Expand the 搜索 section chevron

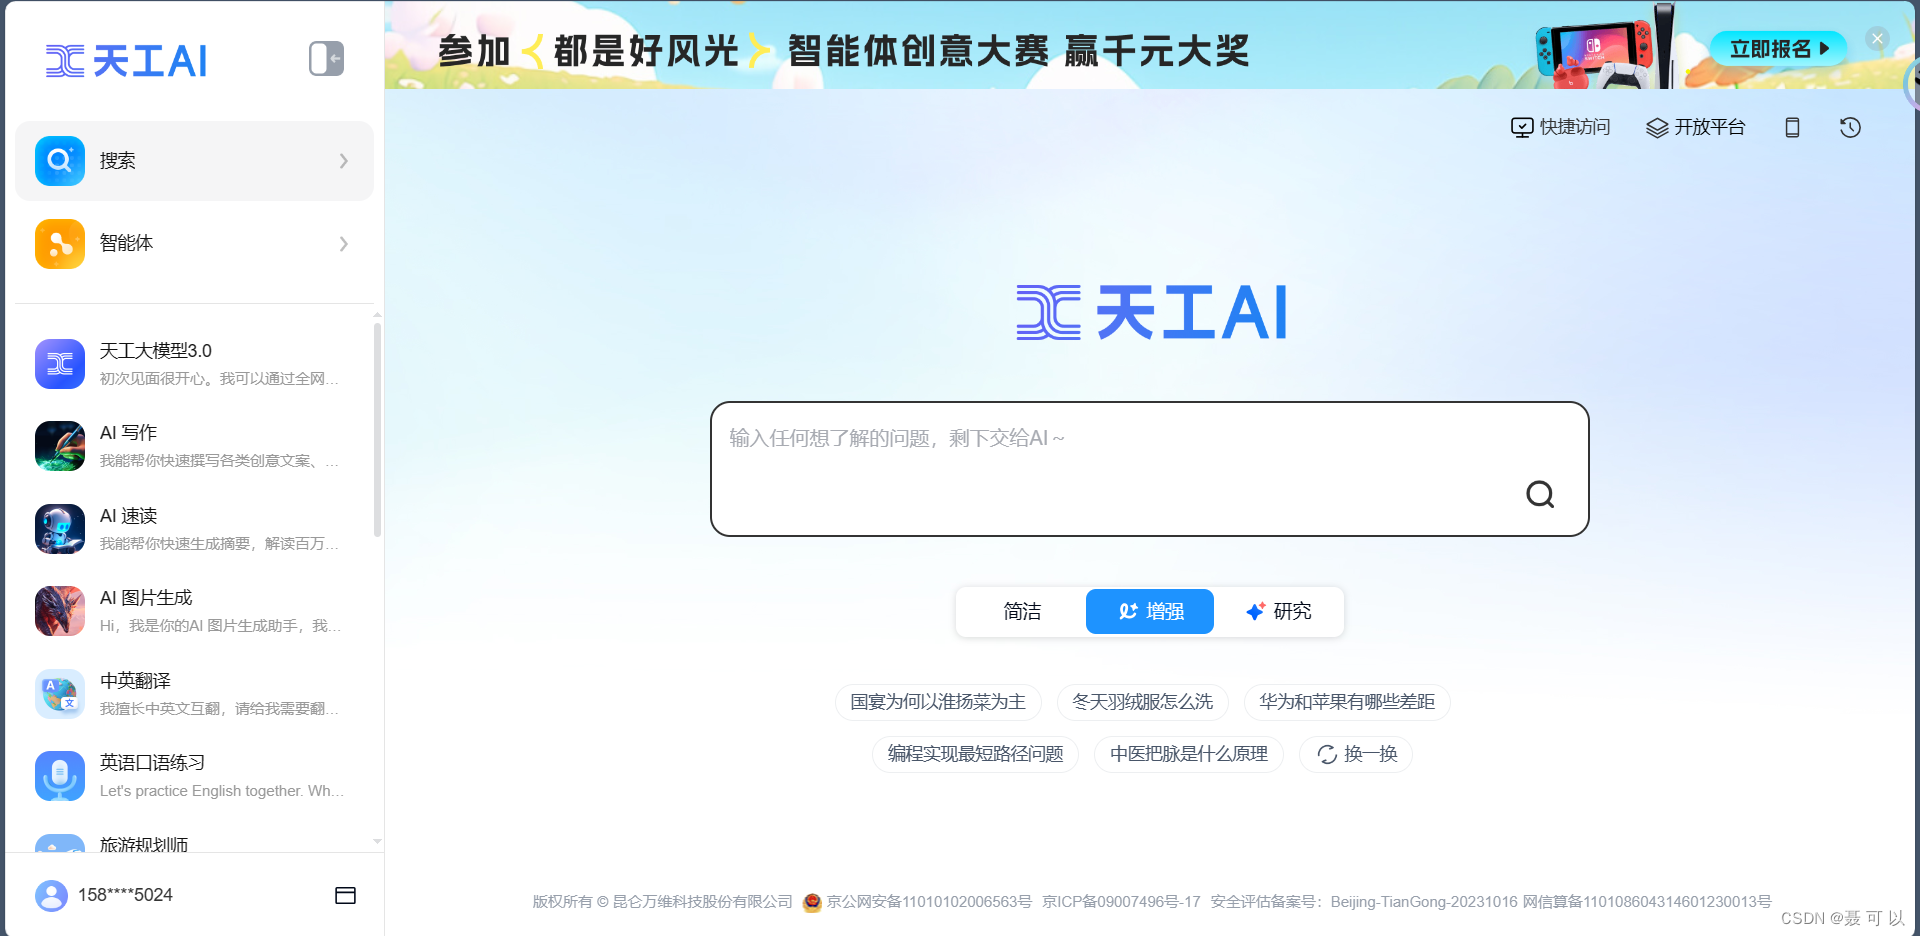(x=344, y=161)
